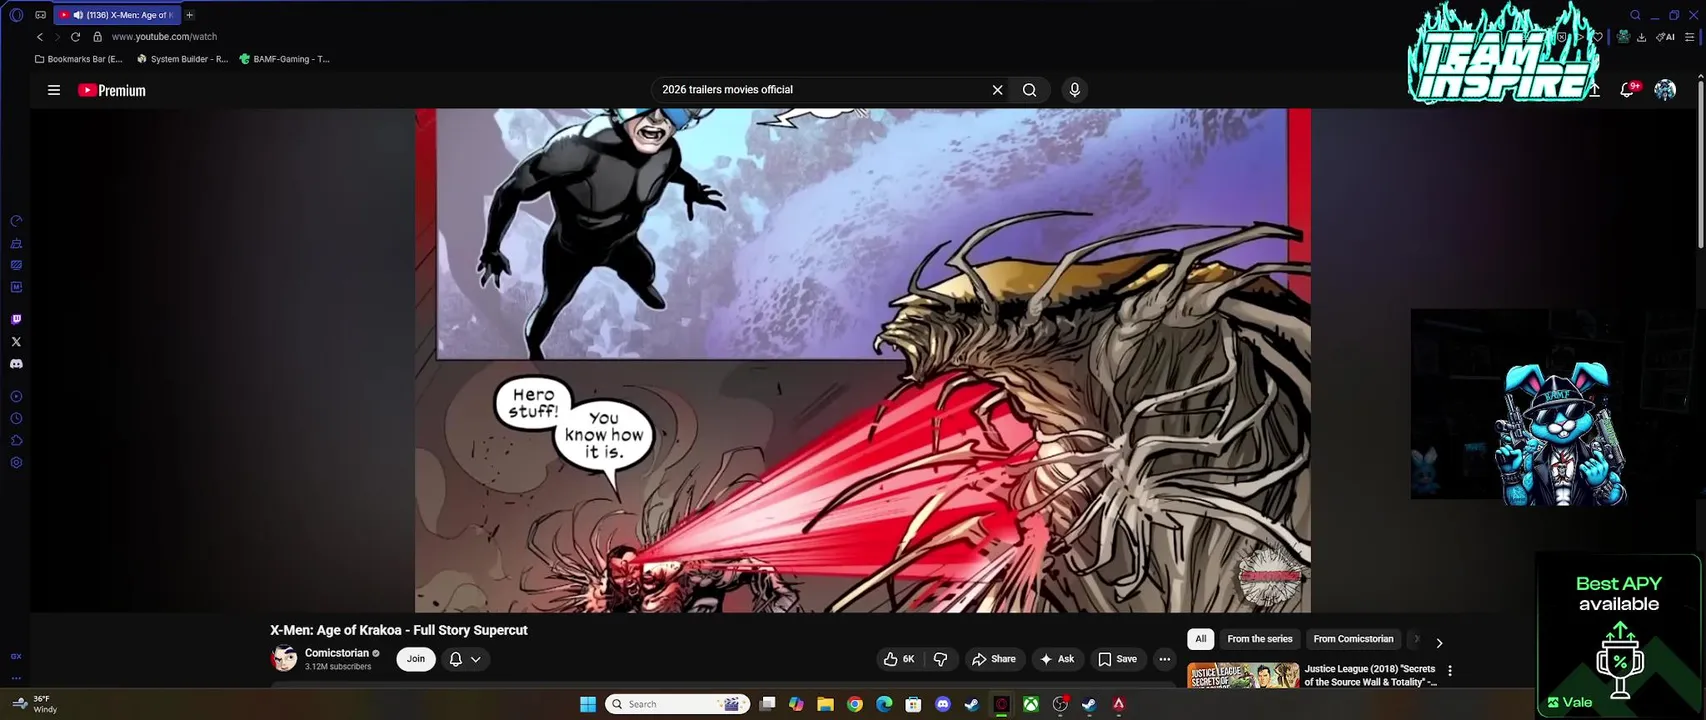
Task: Go back in browser history
Action: click(40, 37)
